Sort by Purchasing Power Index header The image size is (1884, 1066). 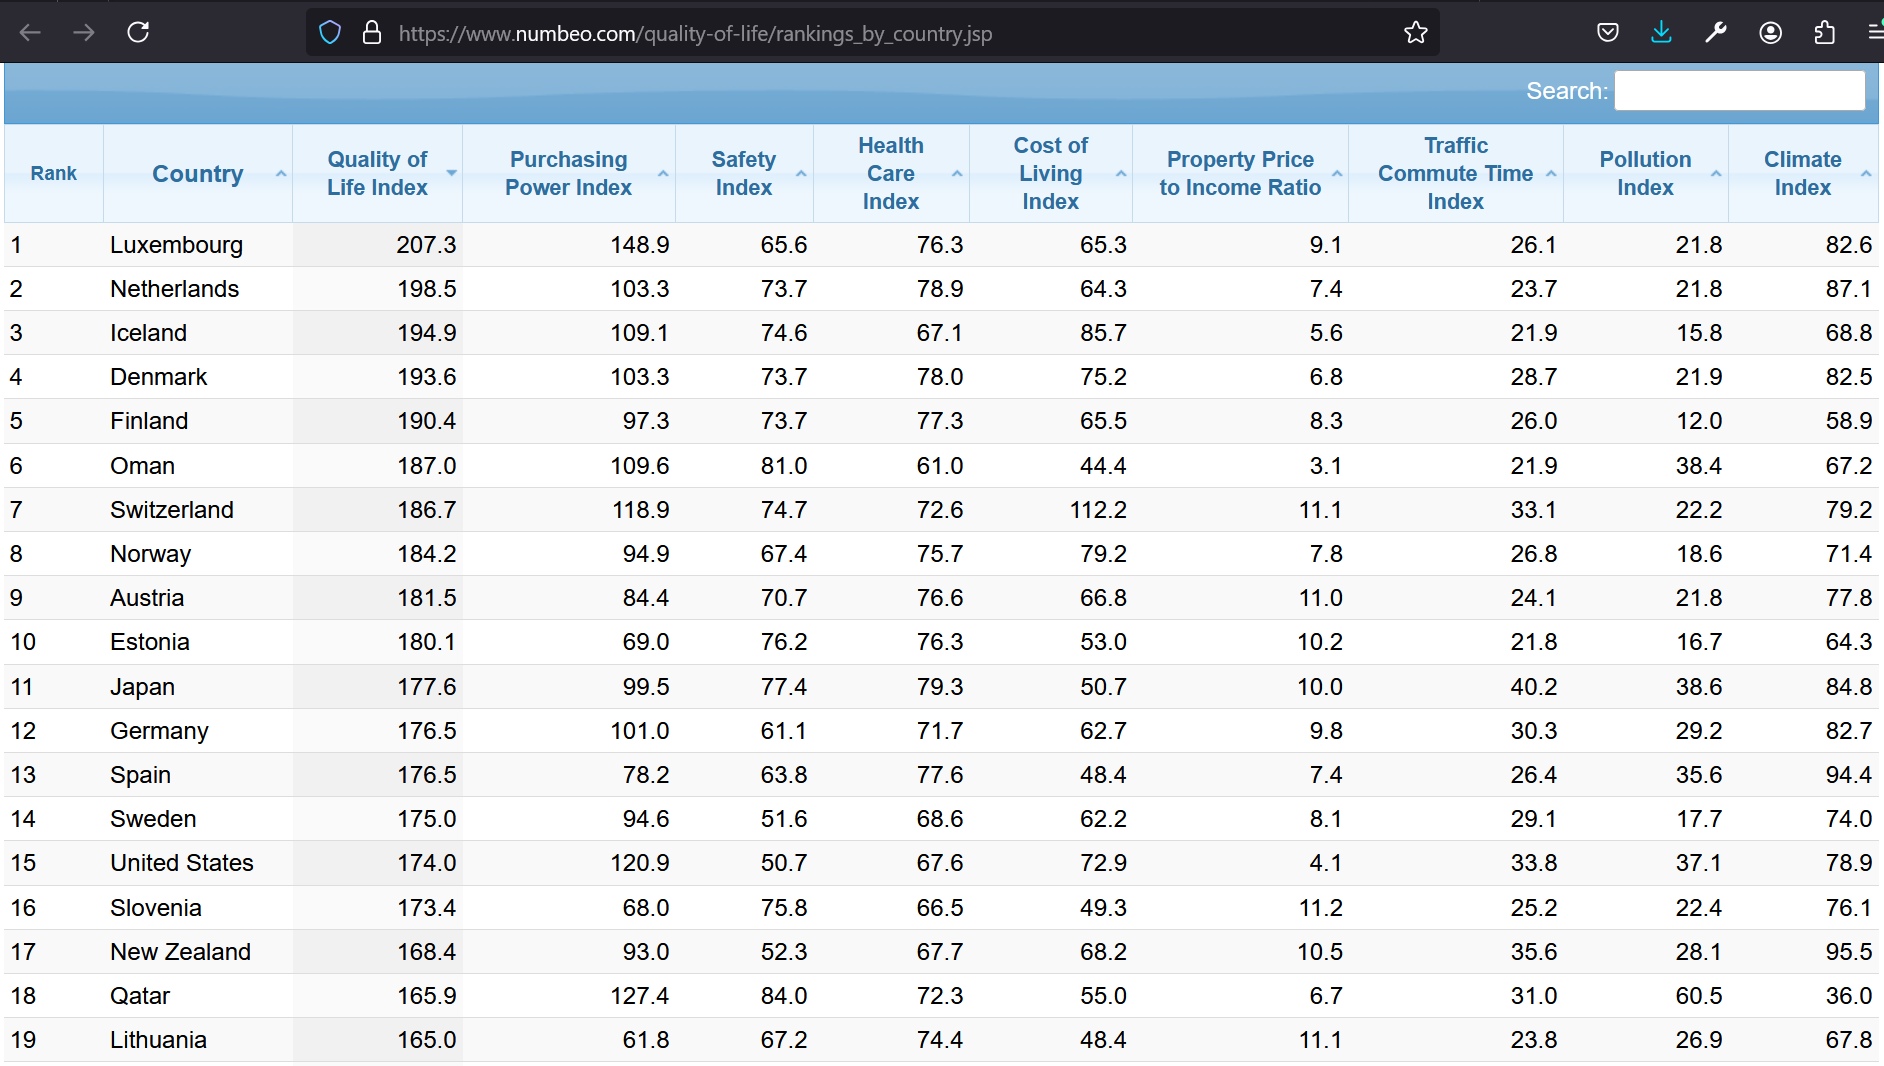coord(569,173)
